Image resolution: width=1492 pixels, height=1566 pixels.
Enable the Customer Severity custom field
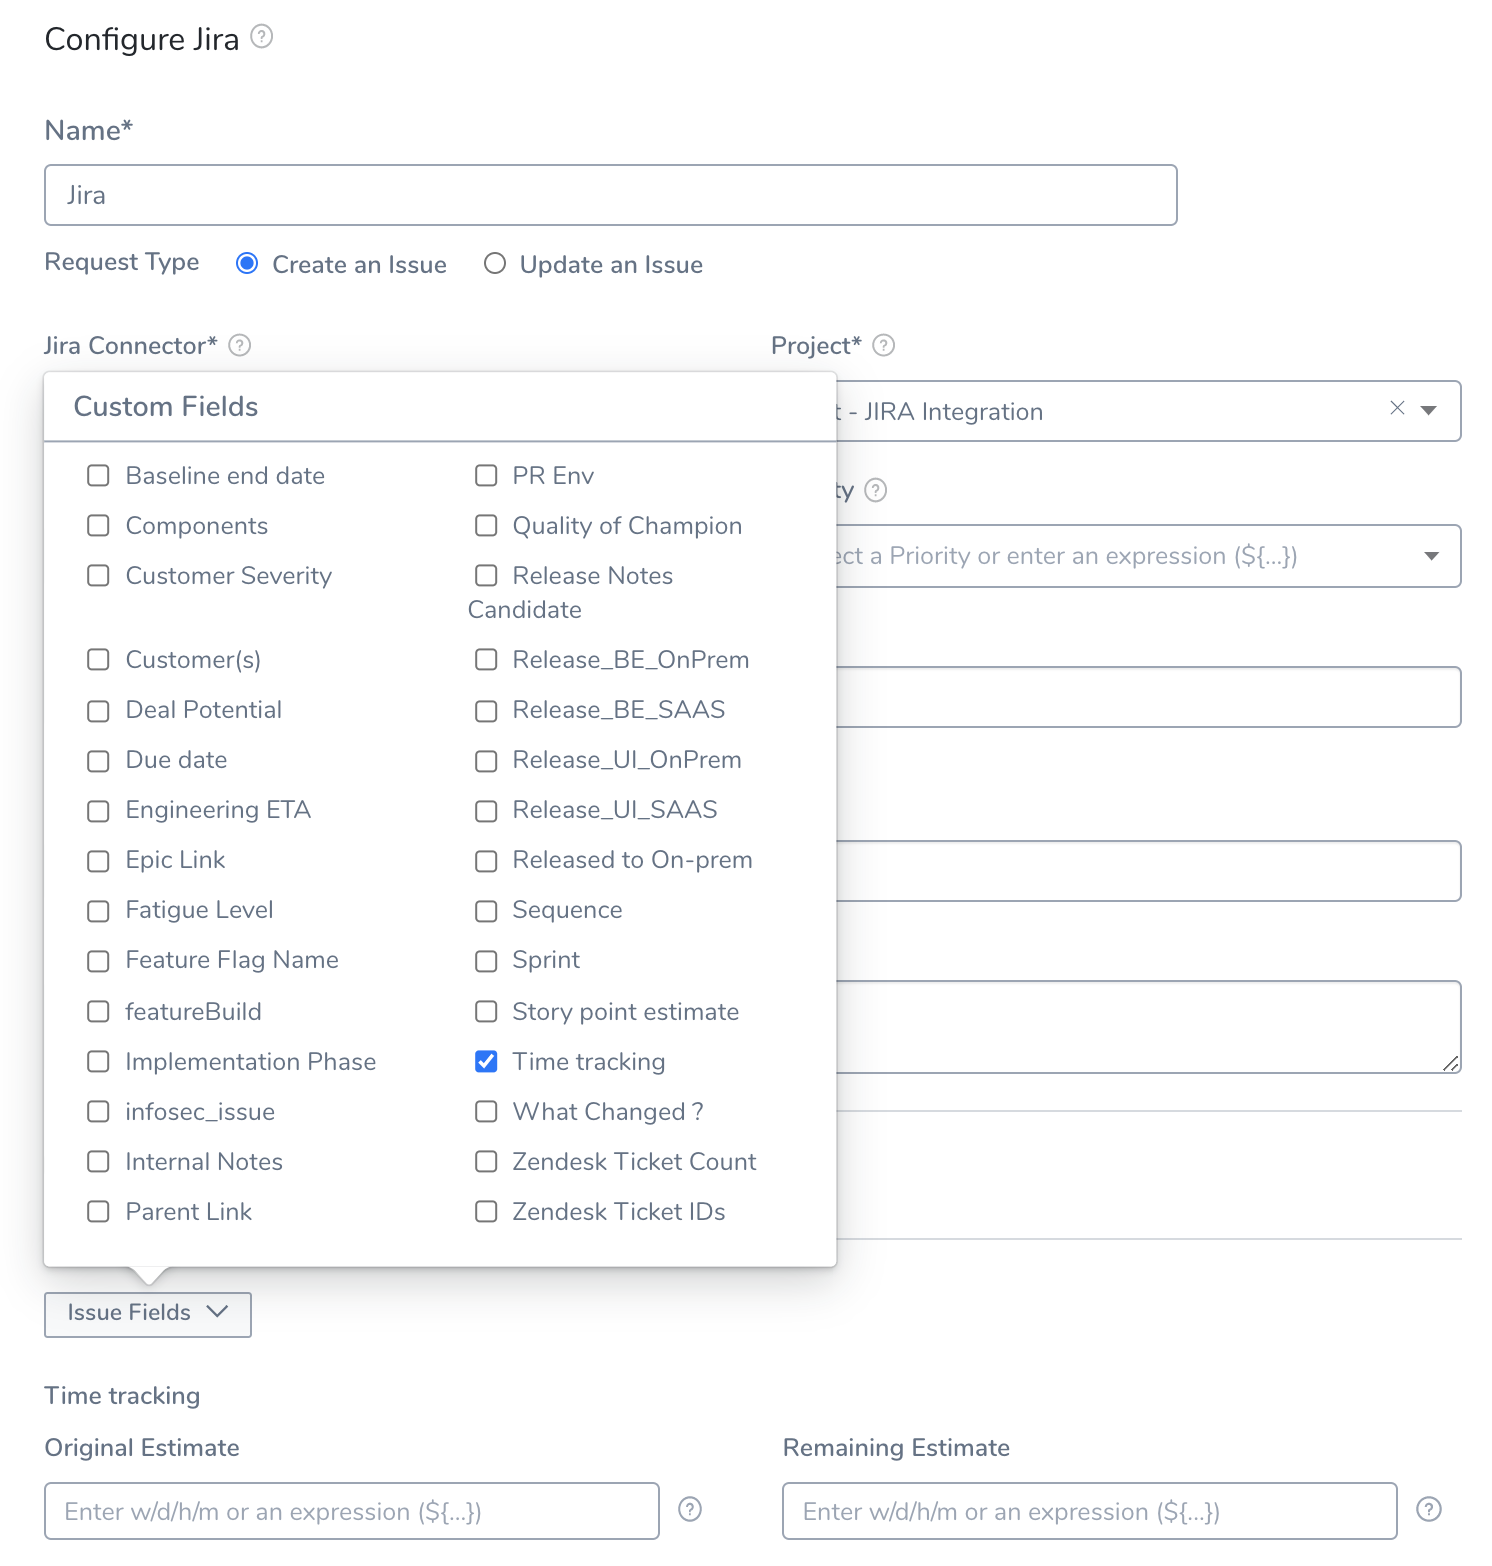pos(98,575)
